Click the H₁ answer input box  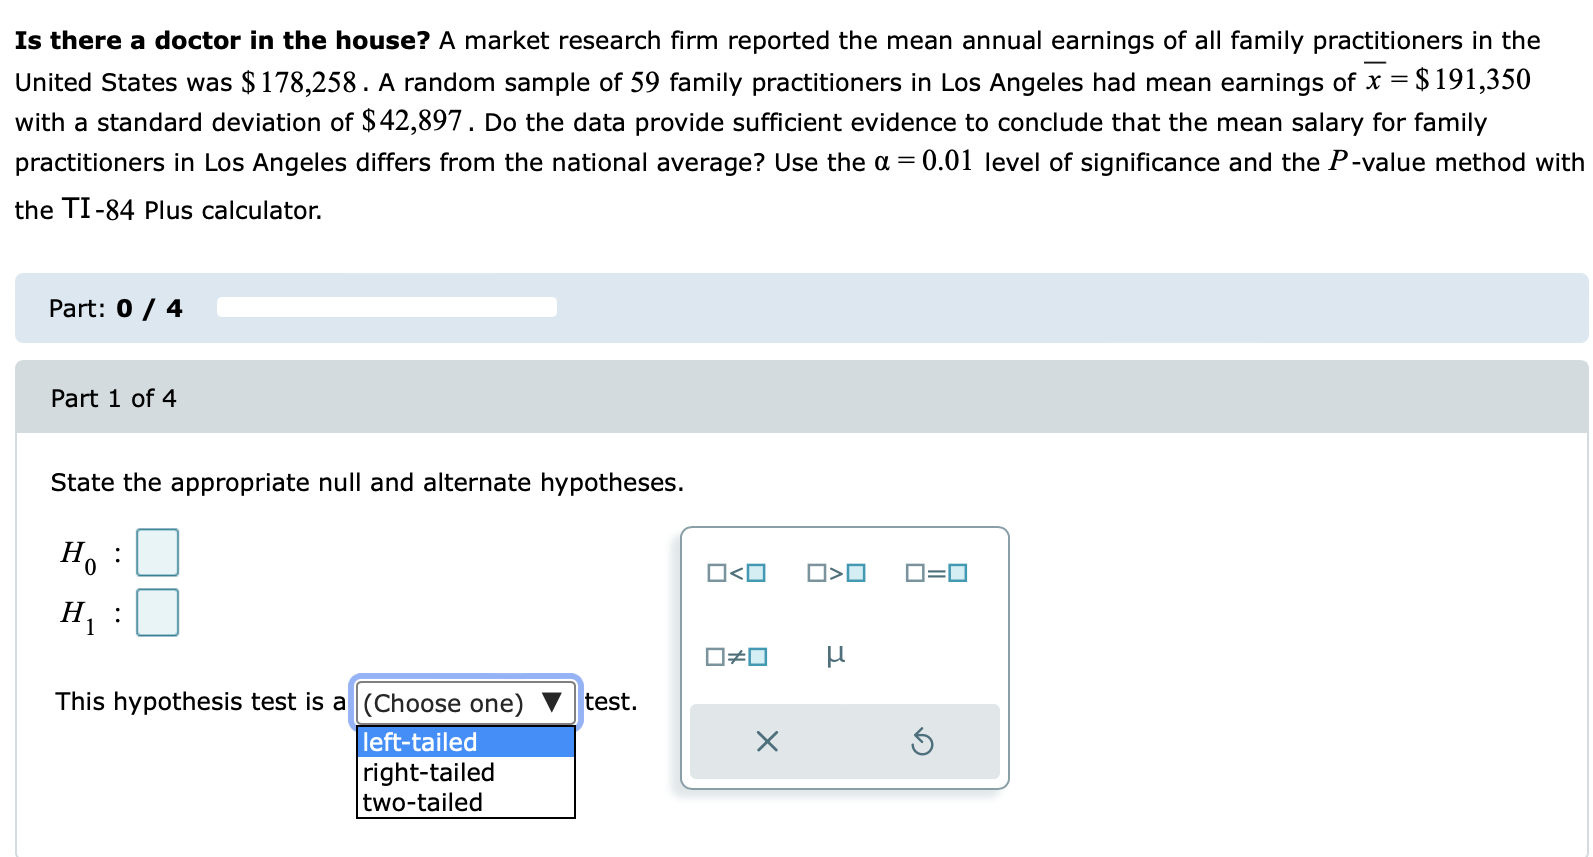[156, 613]
